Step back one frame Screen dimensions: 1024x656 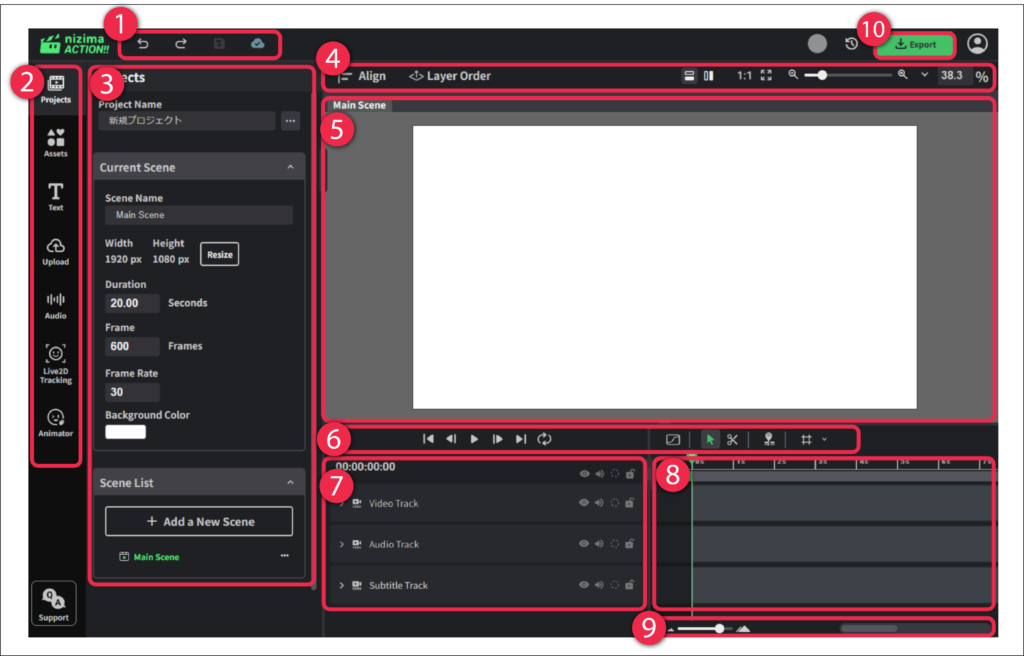[451, 439]
